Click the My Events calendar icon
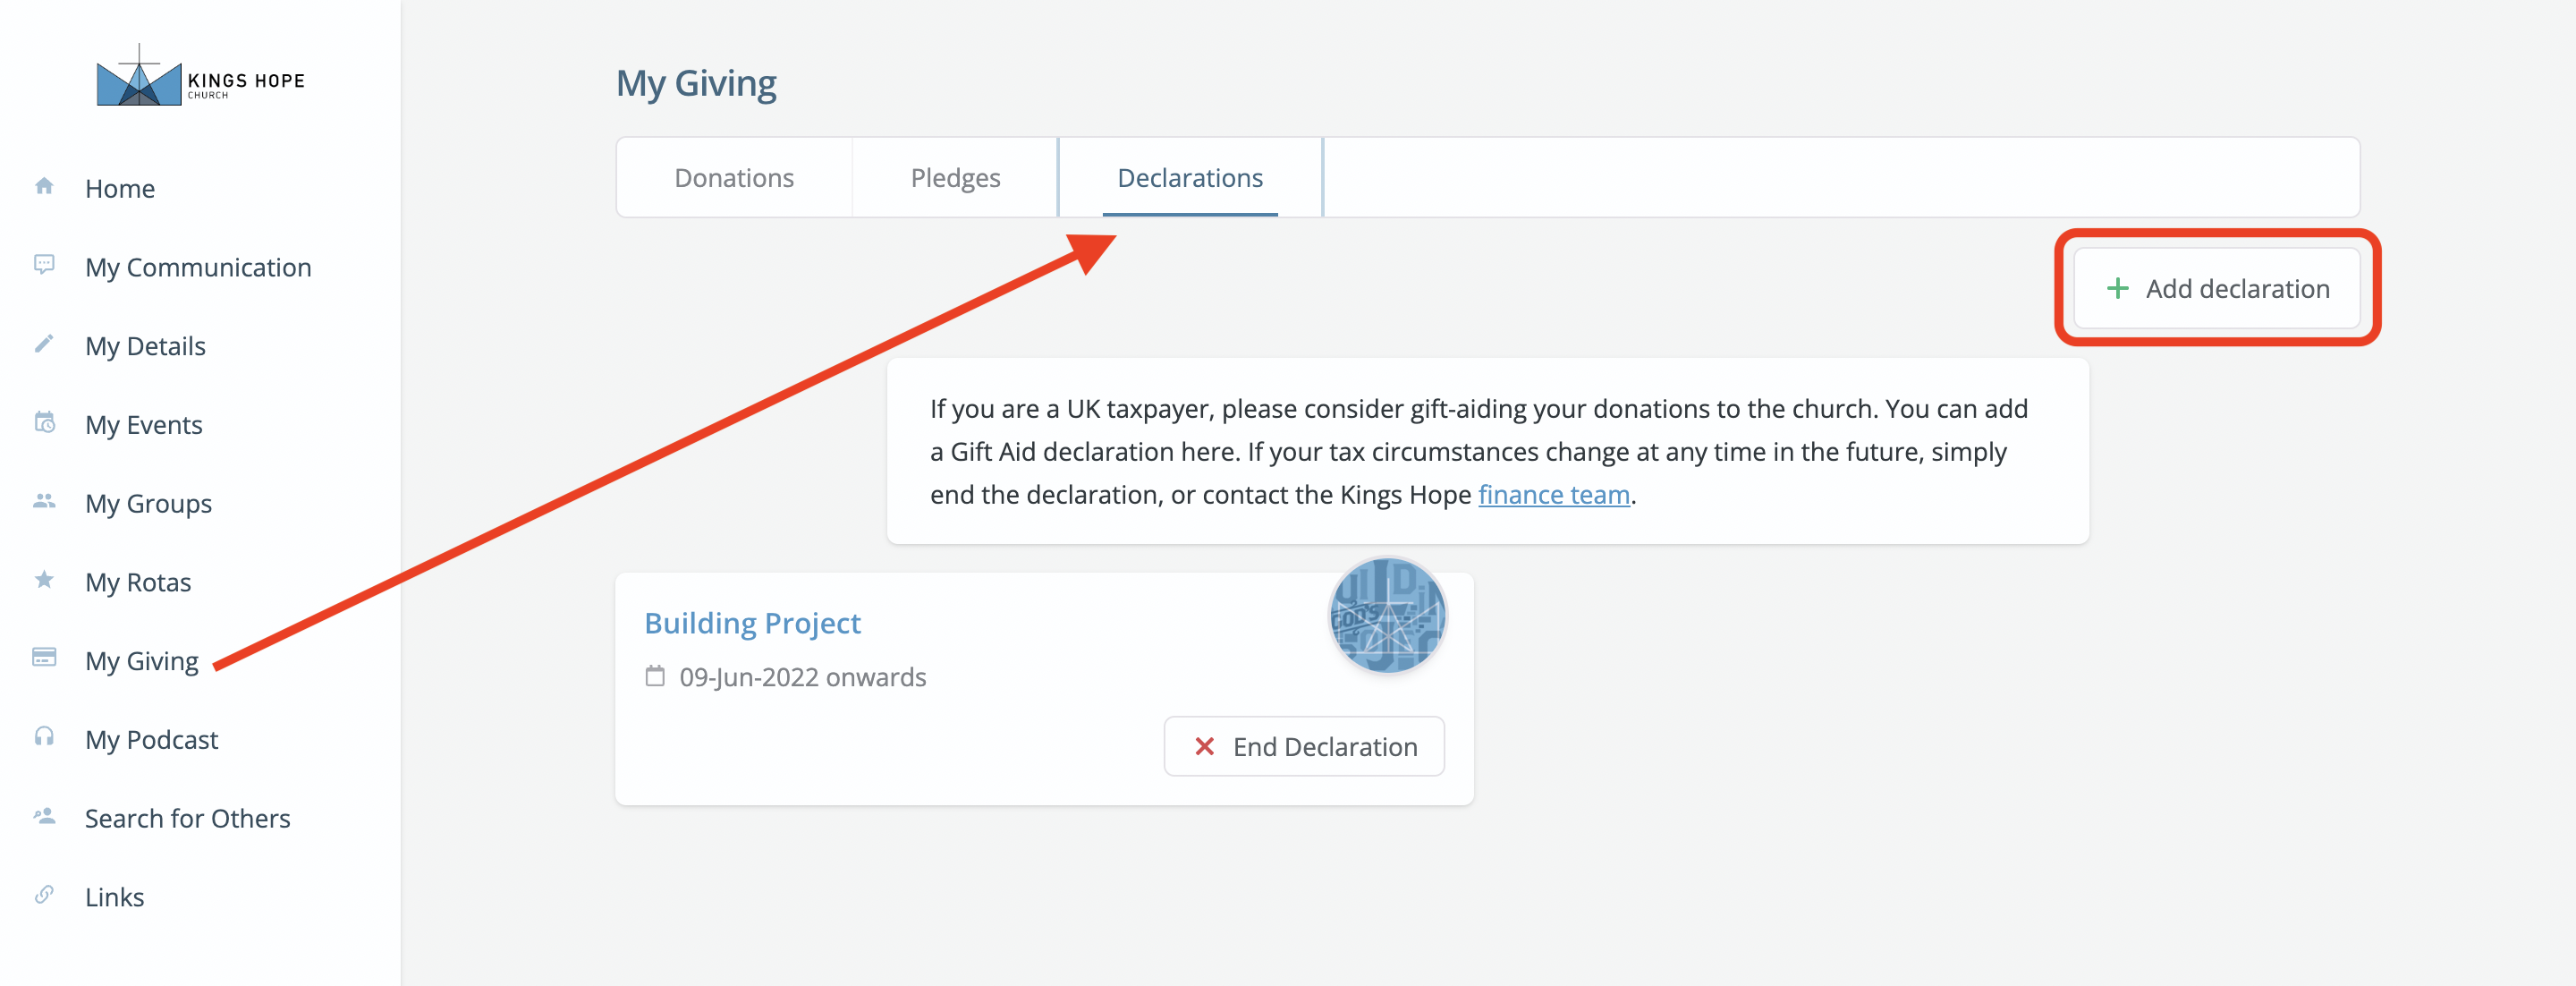This screenshot has width=2576, height=986. pos(44,422)
